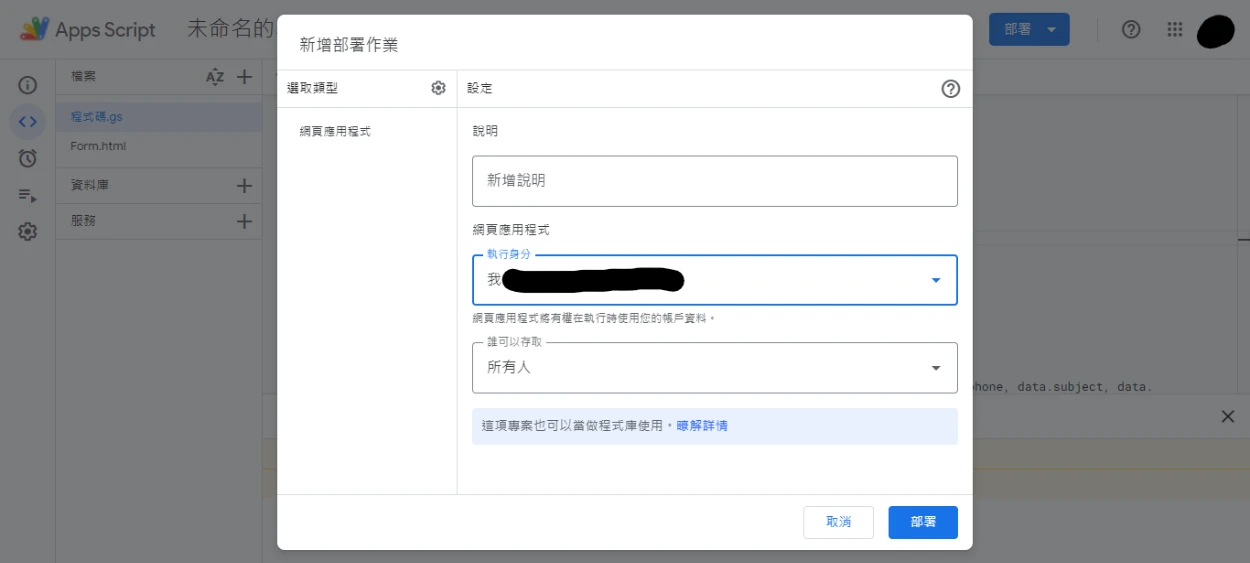
Task: Open project settings gear in sidebar
Action: tap(28, 232)
